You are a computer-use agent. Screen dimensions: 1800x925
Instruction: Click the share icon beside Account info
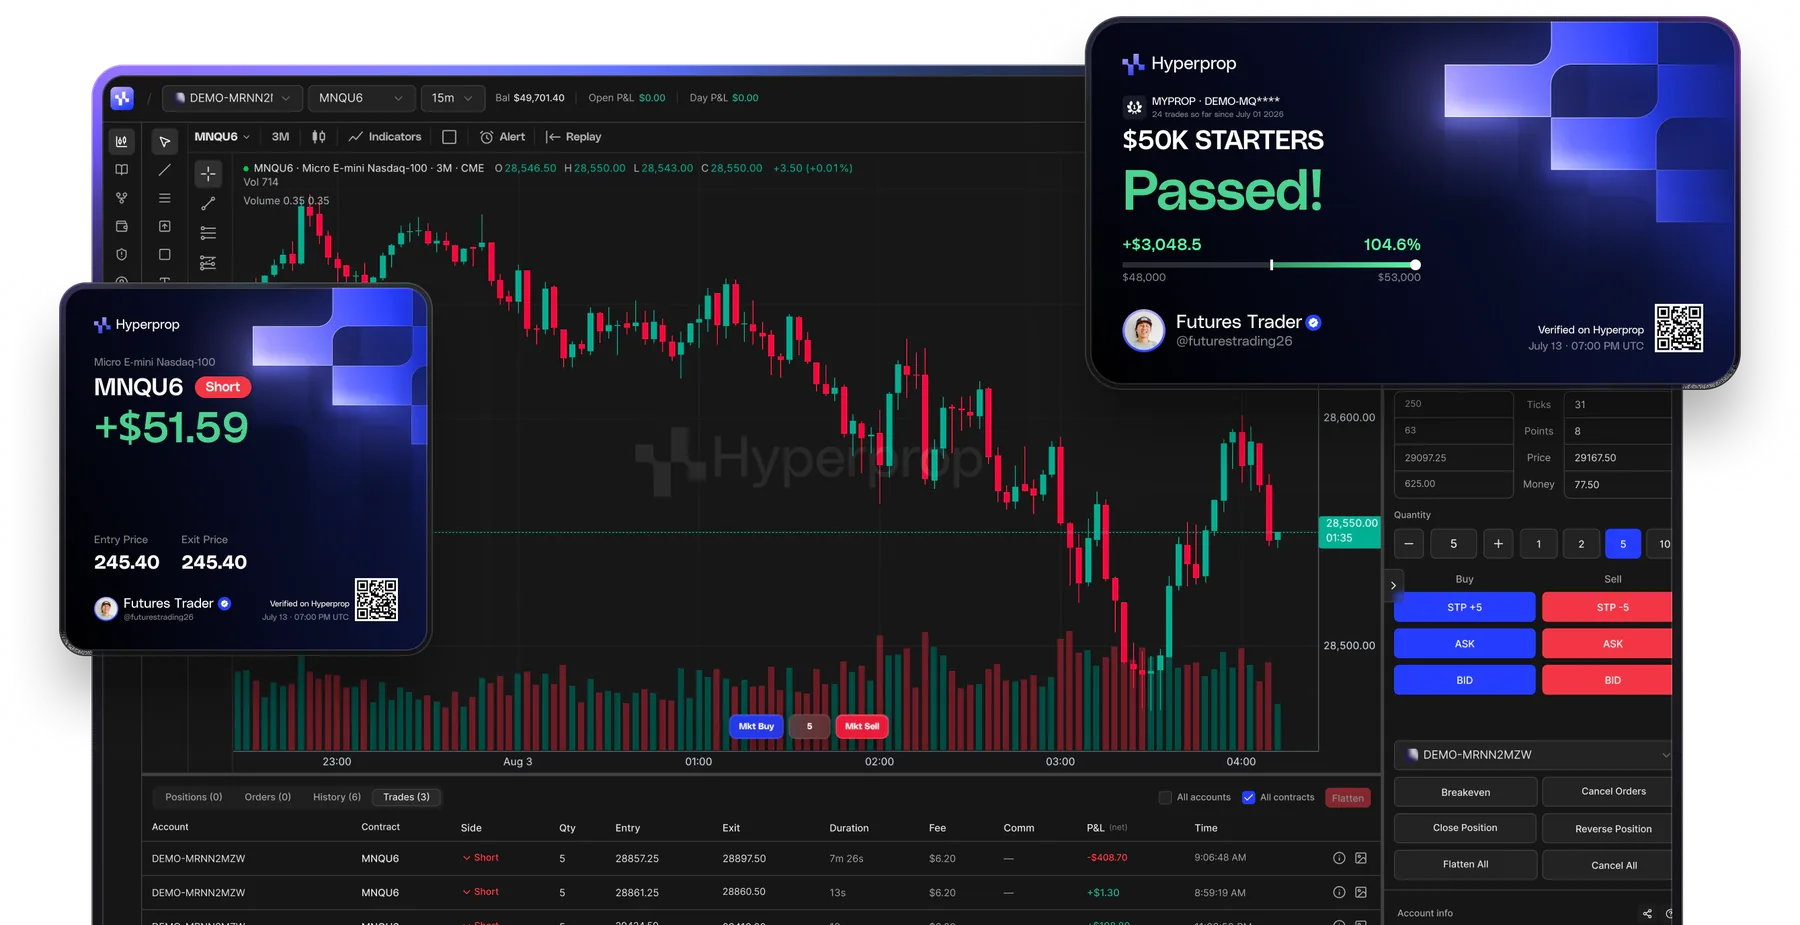point(1647,913)
